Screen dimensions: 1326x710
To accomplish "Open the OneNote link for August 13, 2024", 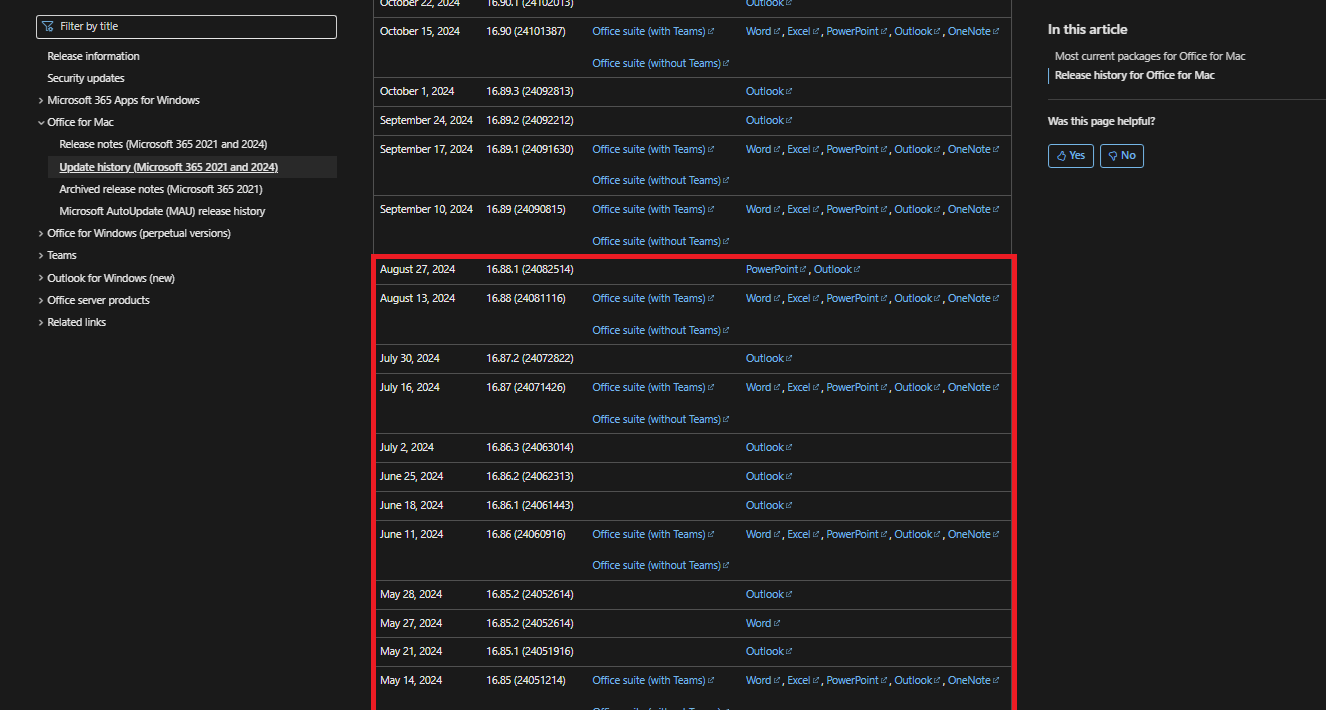I will 973,298.
